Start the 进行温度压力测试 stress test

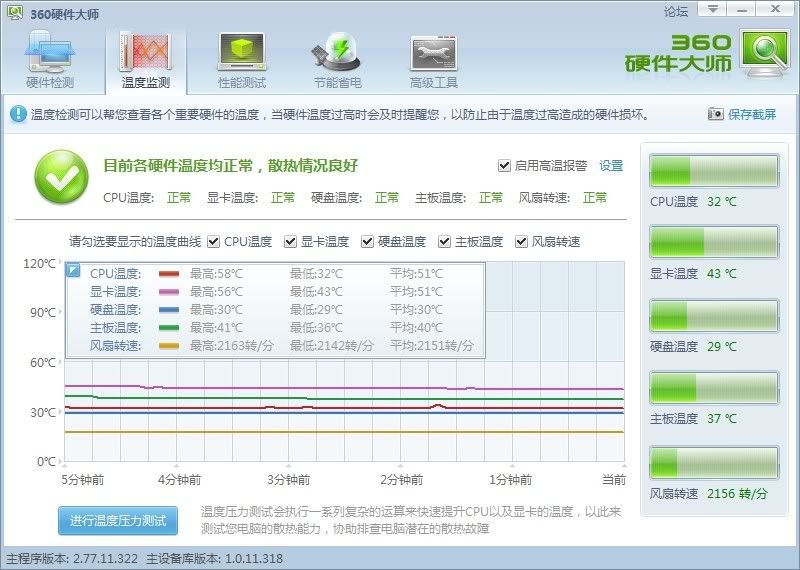coord(118,521)
